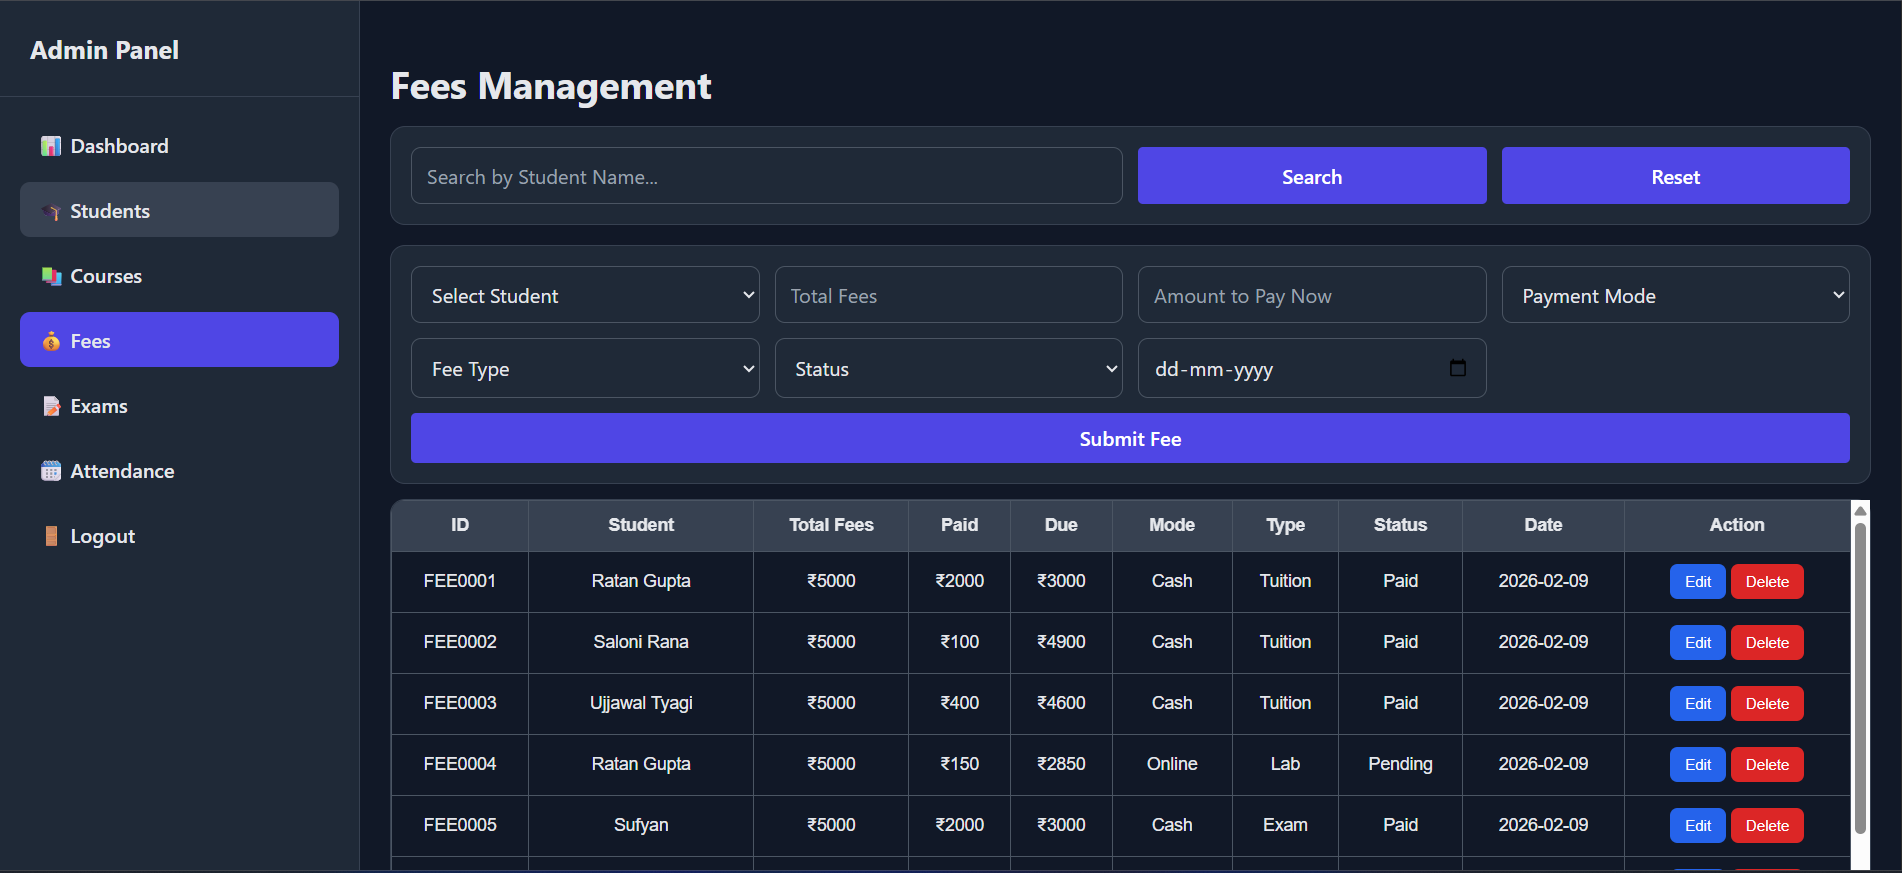Screen dimensions: 1902x873
Task: Click the Lab fee type cell
Action: click(x=1285, y=764)
